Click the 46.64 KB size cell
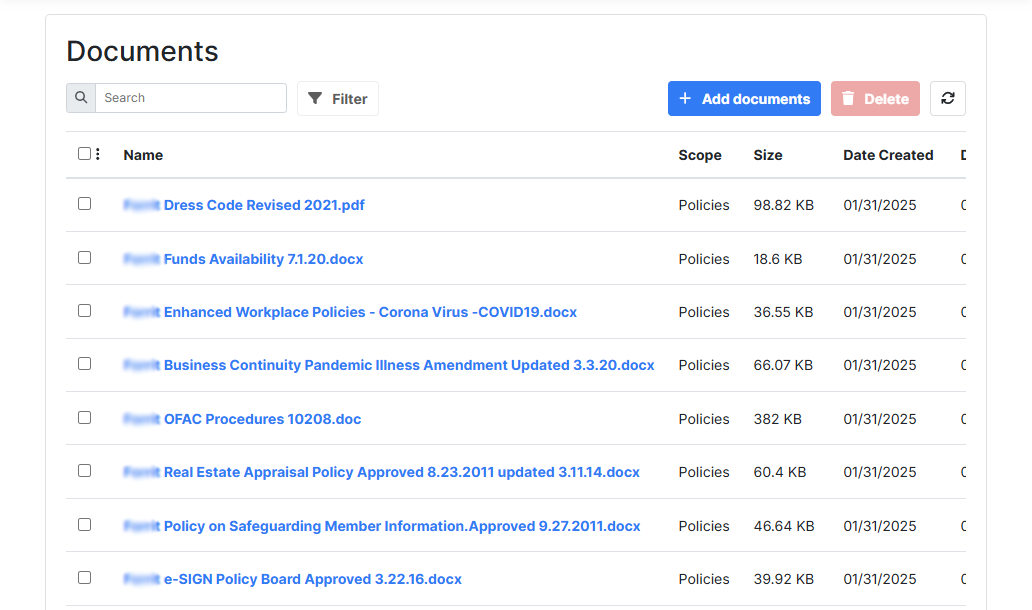This screenshot has width=1032, height=610. pos(784,526)
